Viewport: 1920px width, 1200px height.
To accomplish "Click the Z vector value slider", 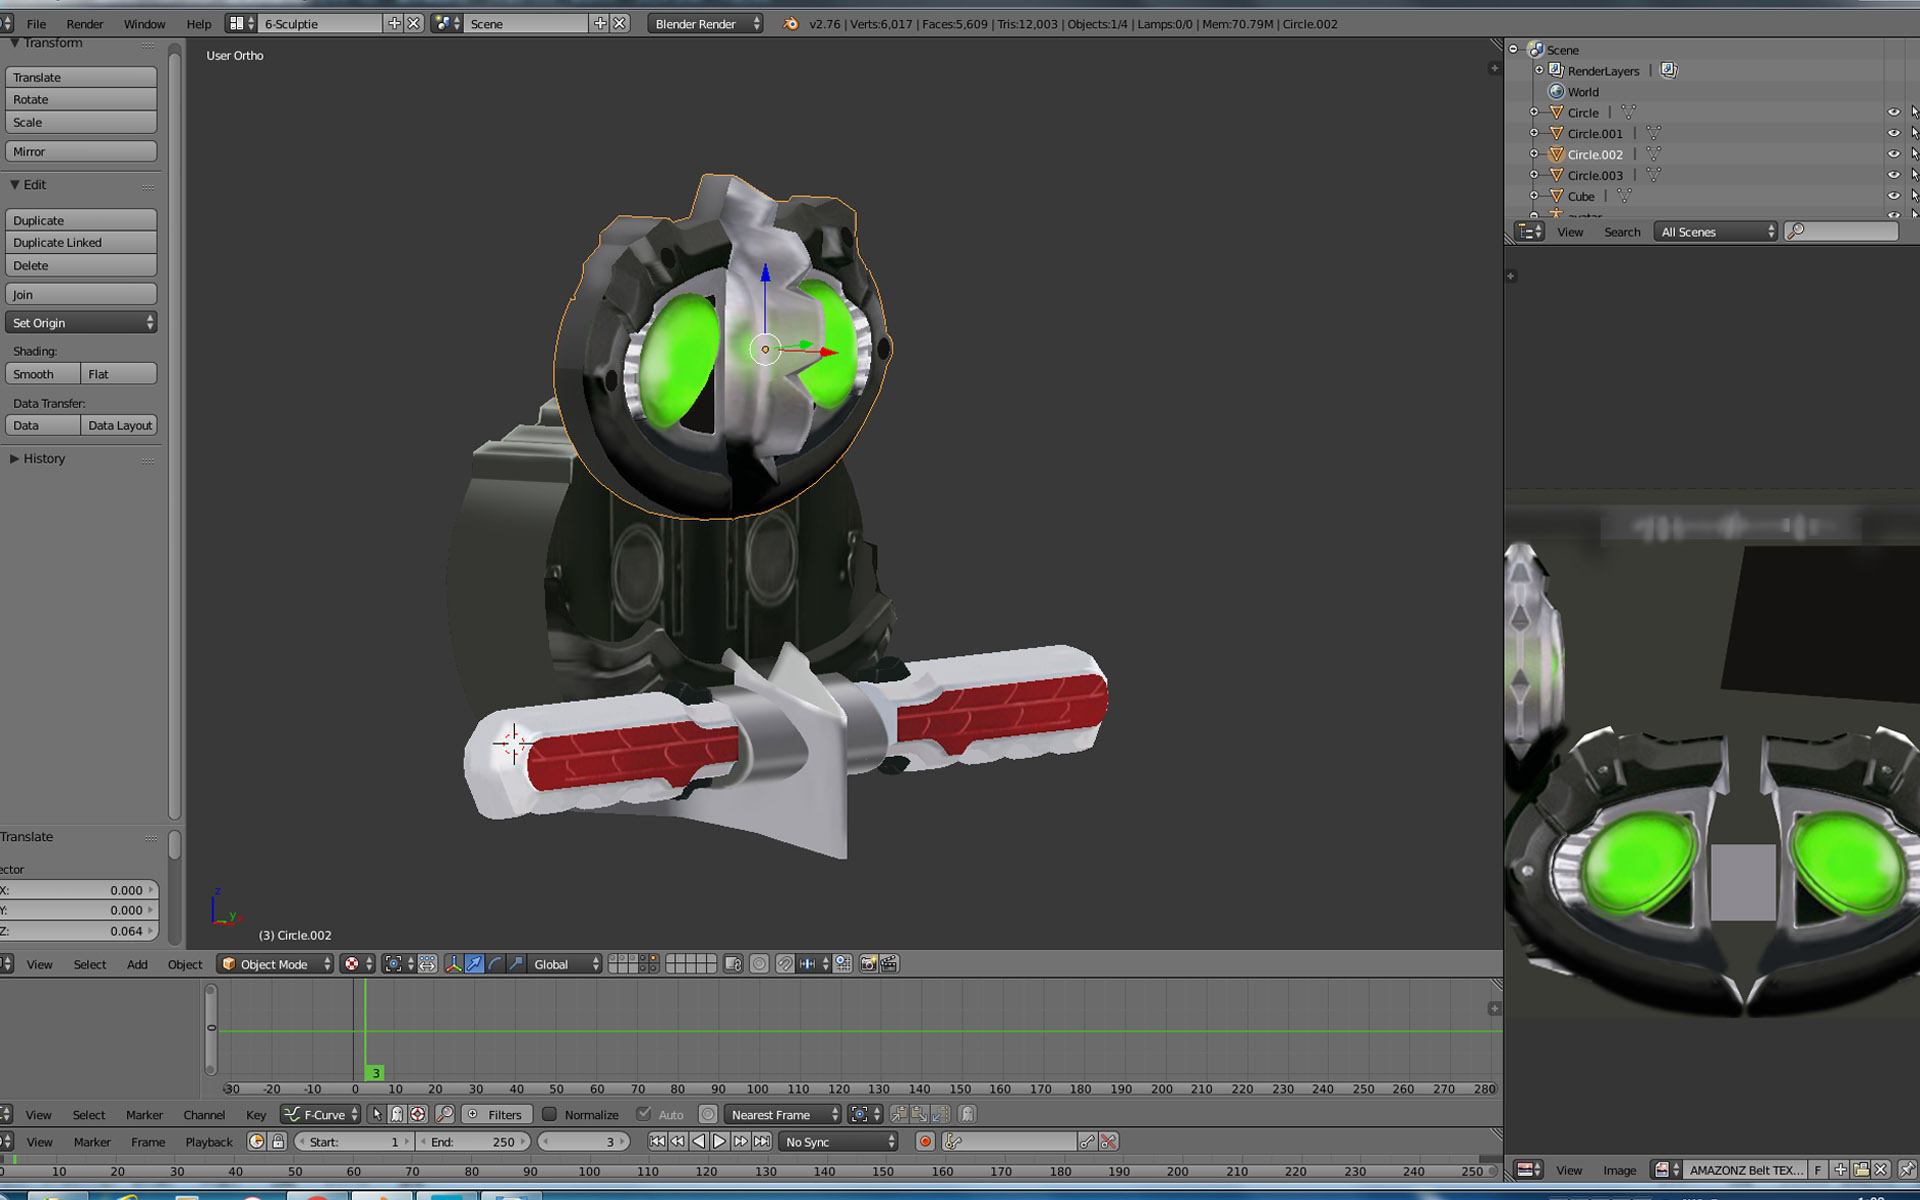I will click(78, 931).
